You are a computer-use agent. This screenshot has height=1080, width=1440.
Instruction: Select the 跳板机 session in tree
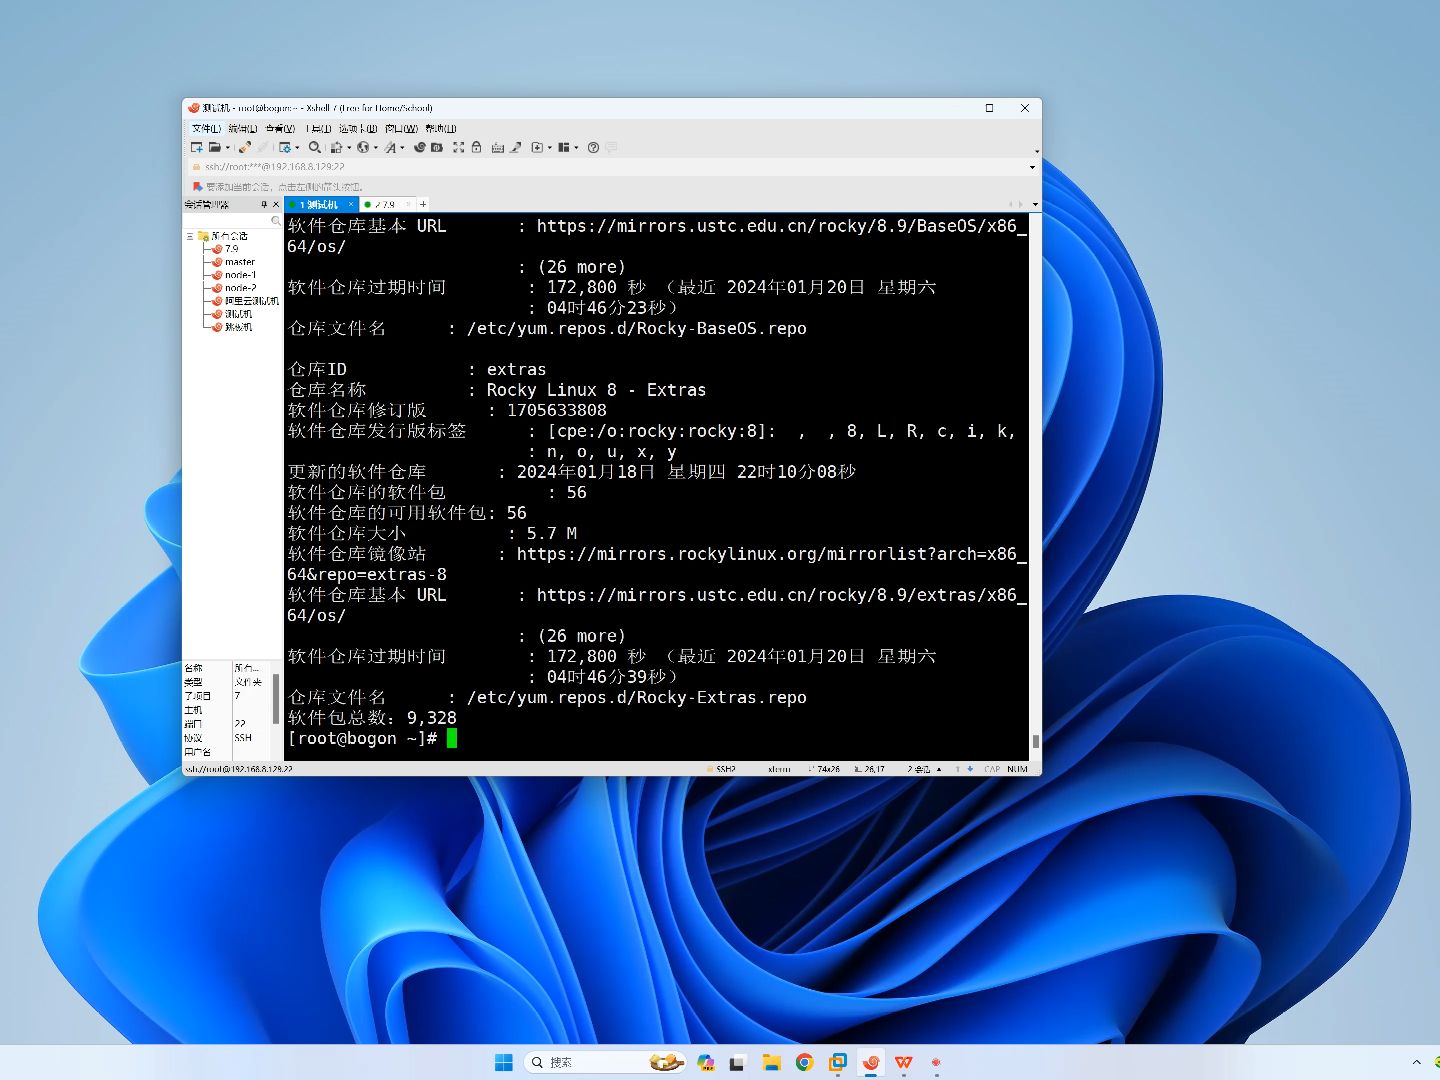pos(238,327)
